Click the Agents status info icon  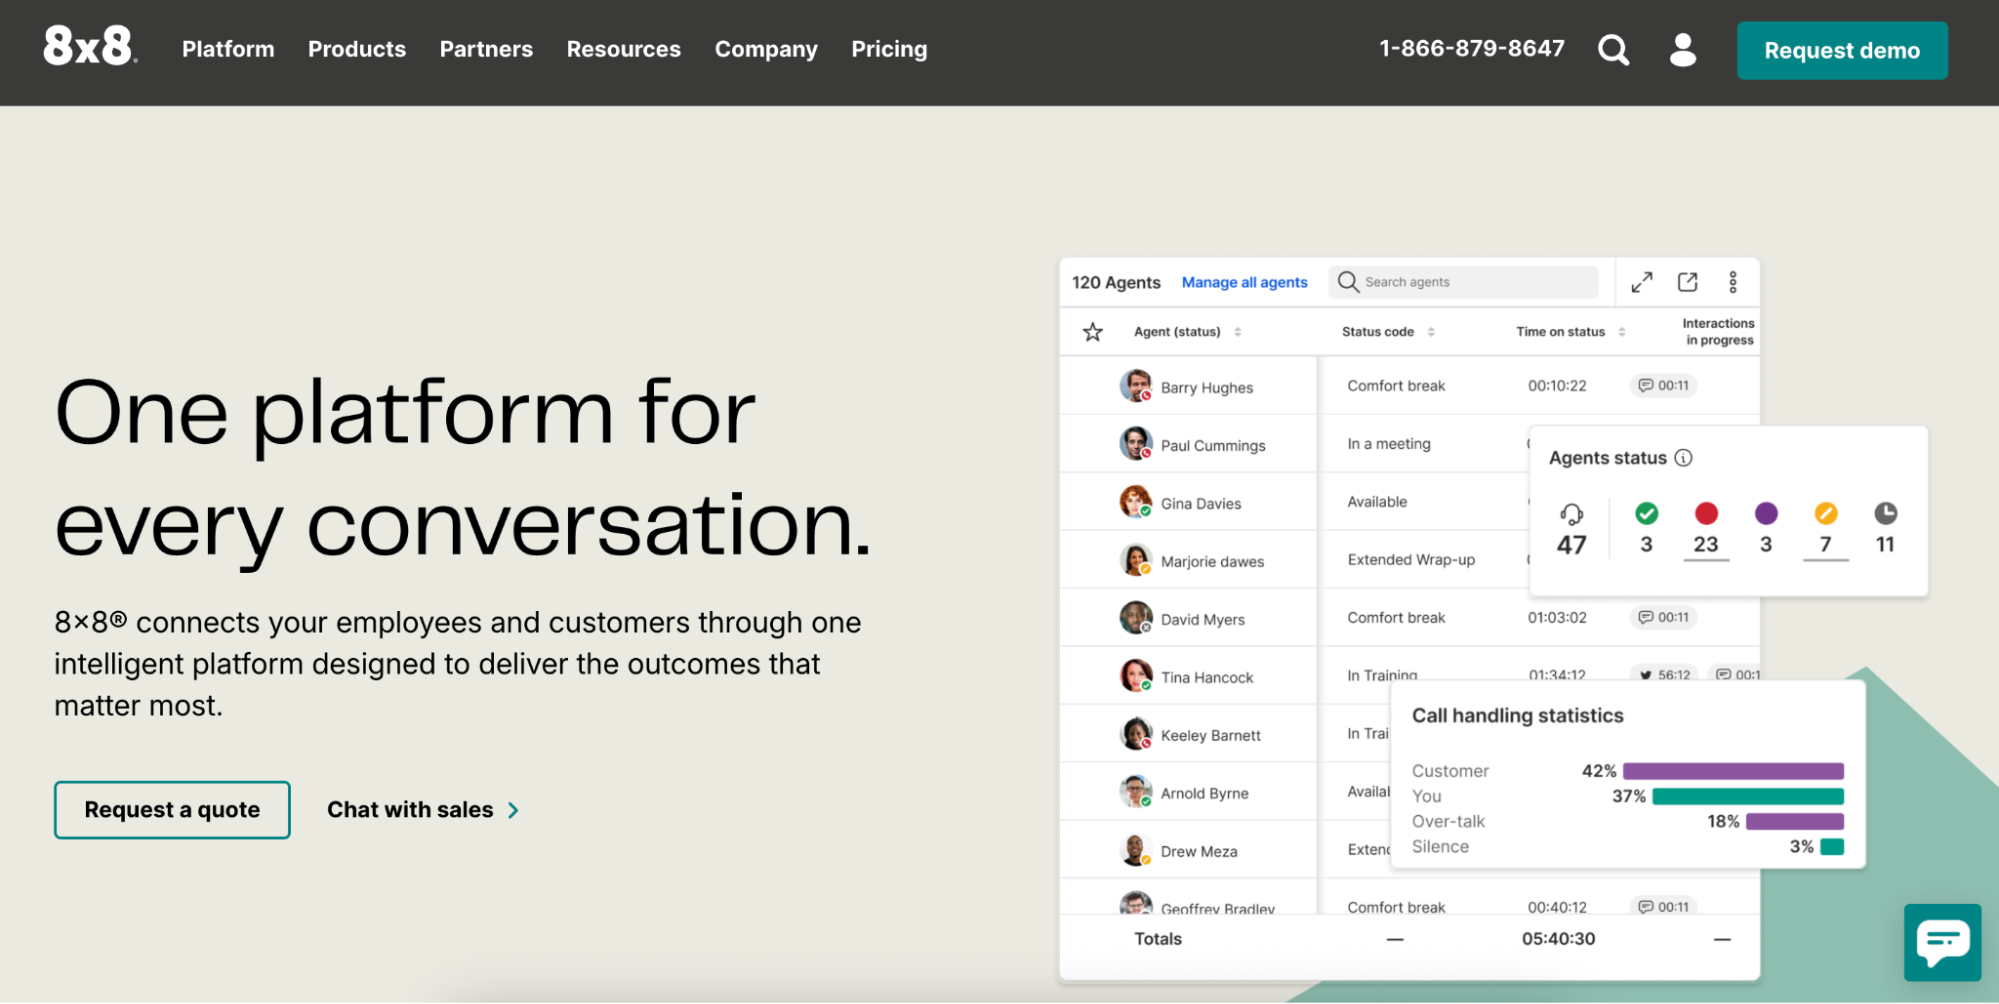pos(1684,458)
